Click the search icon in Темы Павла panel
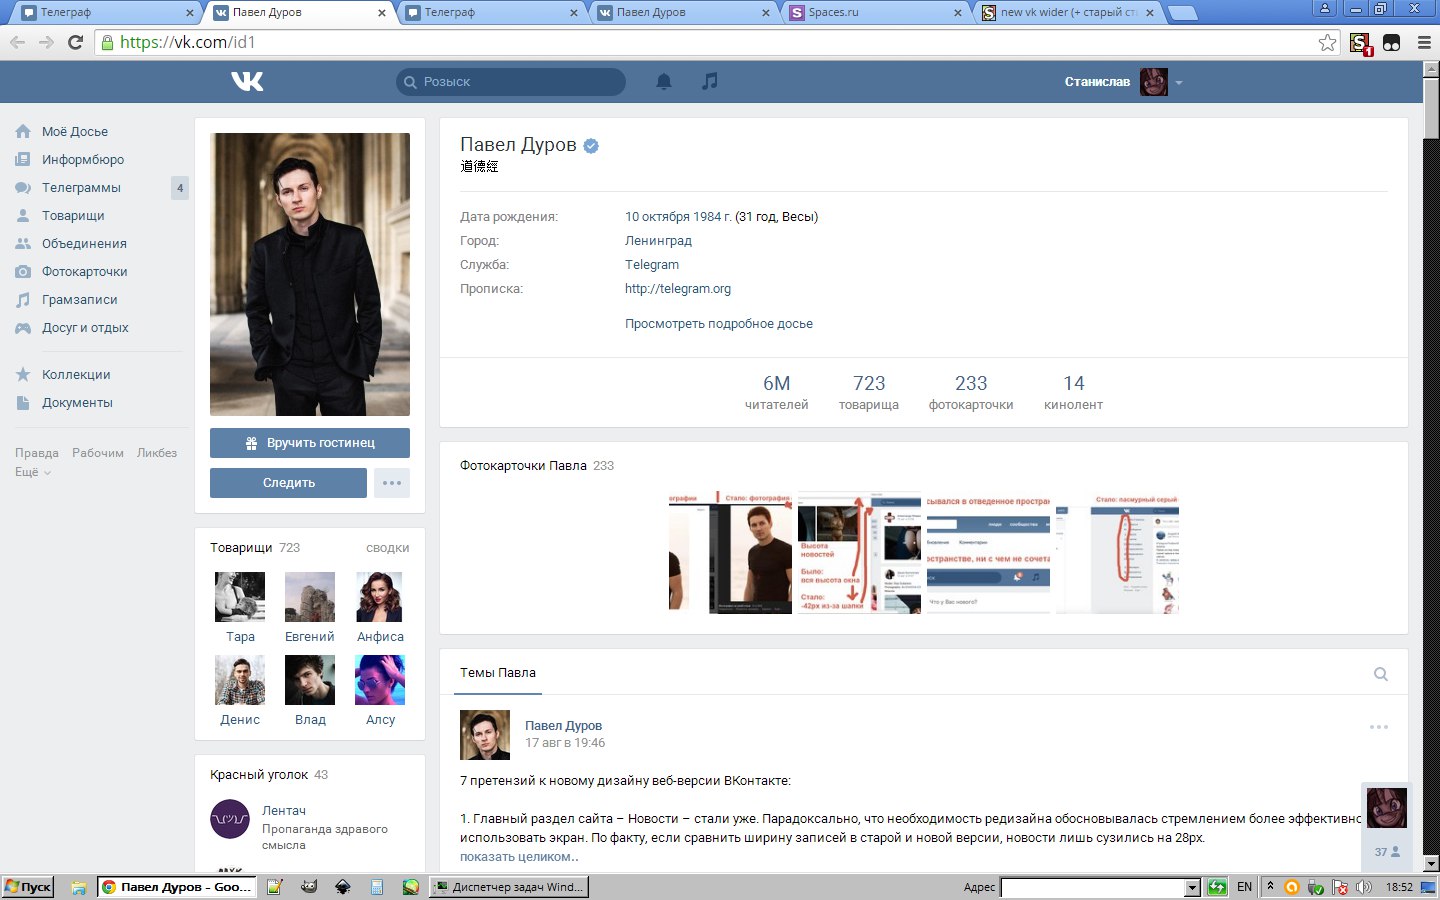1440x900 pixels. point(1381,673)
